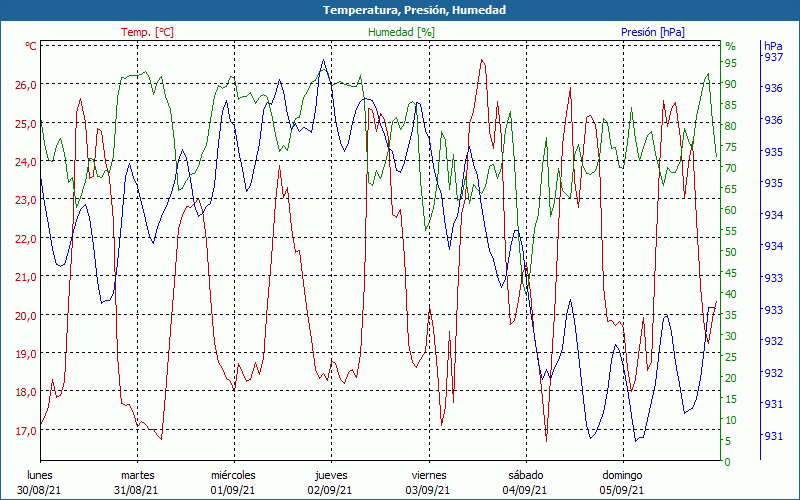The width and height of the screenshot is (800, 500).
Task: Click the 0 humidity axis value
Action: tap(728, 462)
